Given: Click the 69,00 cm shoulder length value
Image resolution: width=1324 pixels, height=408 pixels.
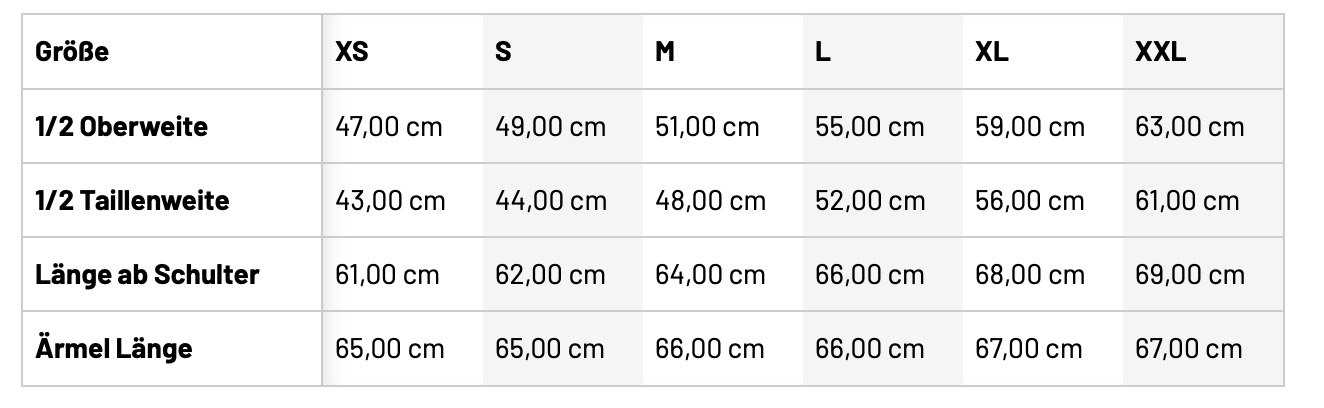Looking at the screenshot, I should (x=1190, y=274).
